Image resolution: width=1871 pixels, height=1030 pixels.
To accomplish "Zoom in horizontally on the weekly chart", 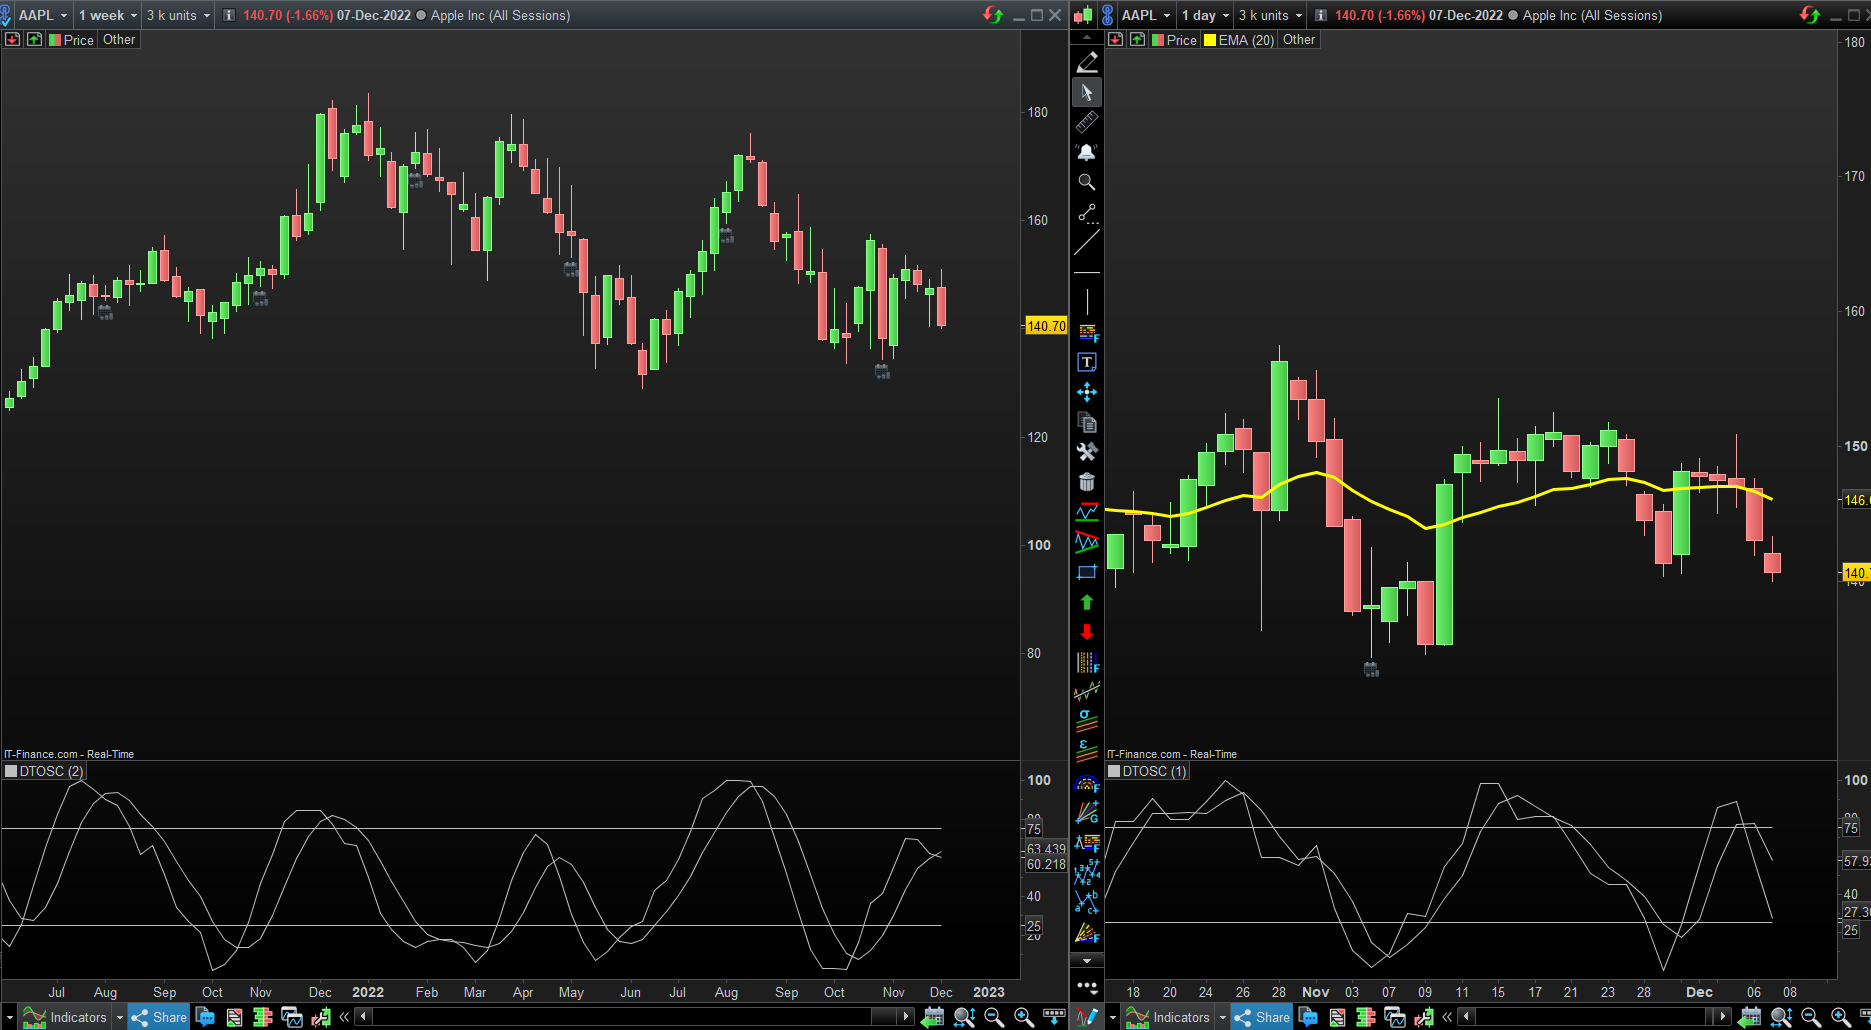I will pyautogui.click(x=1024, y=1017).
